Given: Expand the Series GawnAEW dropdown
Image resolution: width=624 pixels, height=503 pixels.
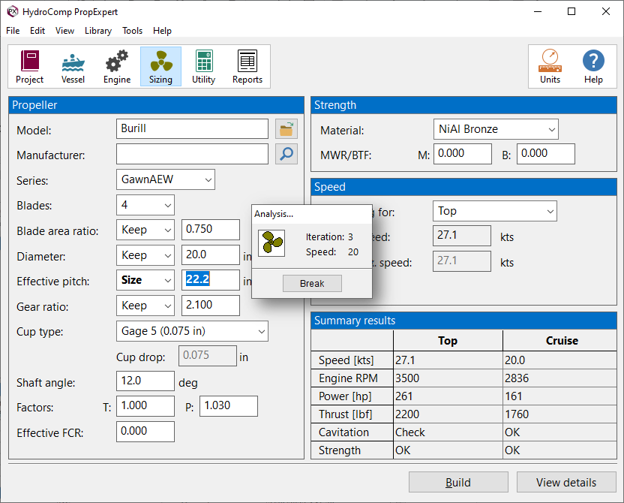Looking at the screenshot, I should click(166, 179).
